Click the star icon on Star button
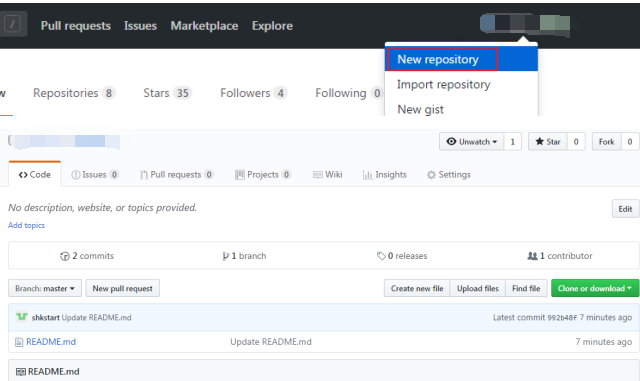This screenshot has width=640, height=381. 540,141
